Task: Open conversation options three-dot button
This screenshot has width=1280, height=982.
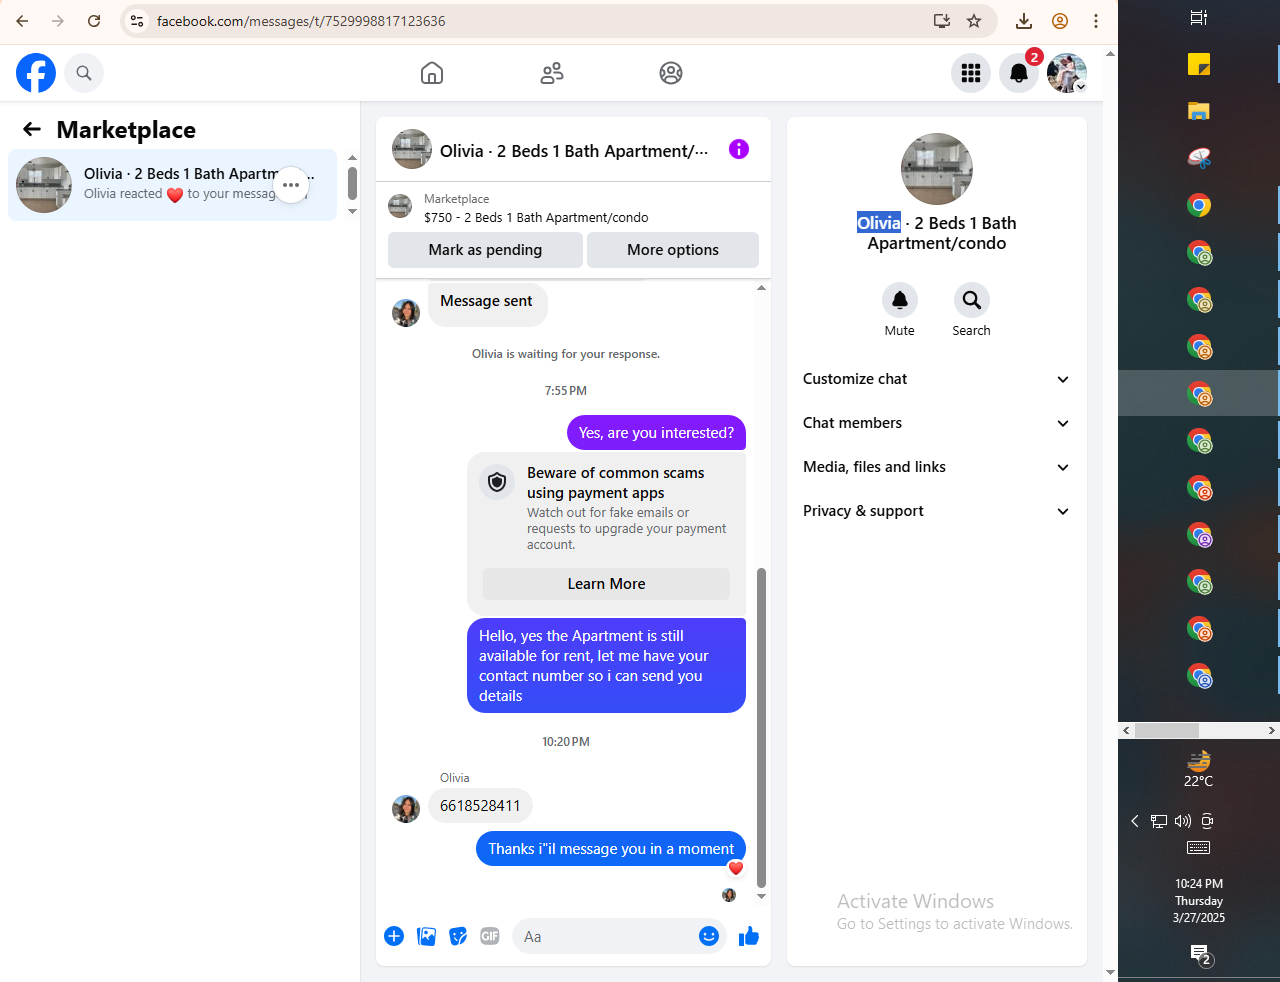Action: (291, 185)
